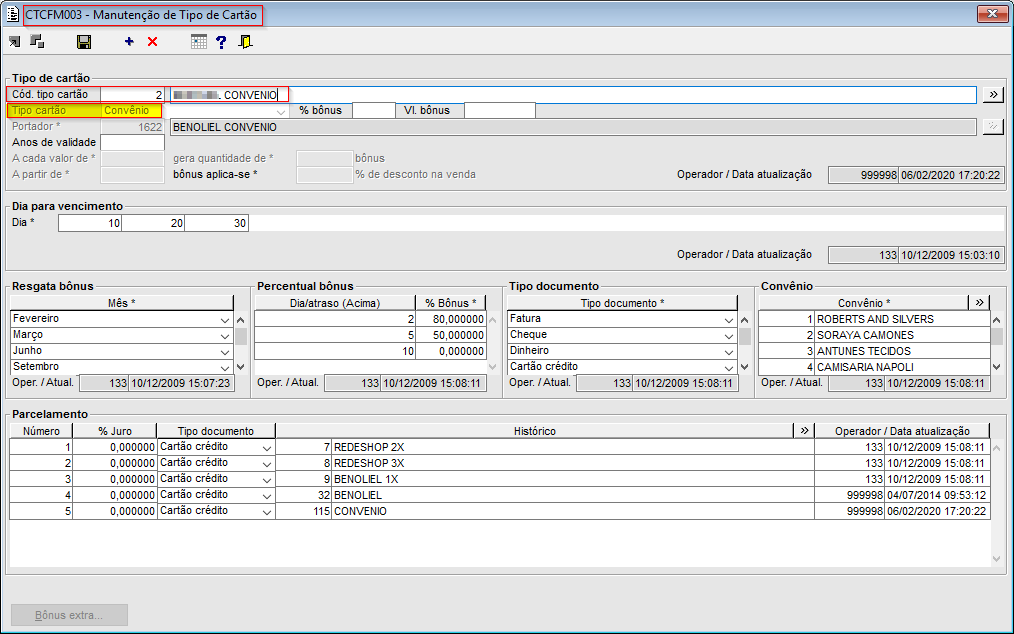Open the Fatura document type dropdown

728,320
